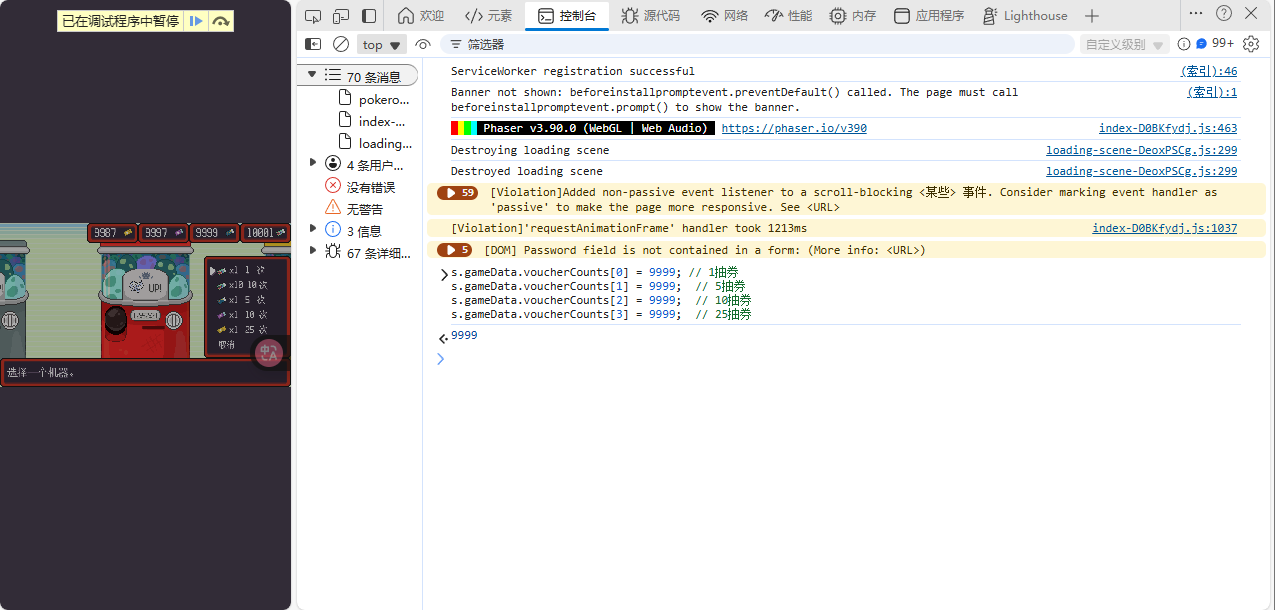Screen dimensions: 1275x610
Task: Expand the 70 条消息 tree group
Action: click(x=312, y=76)
